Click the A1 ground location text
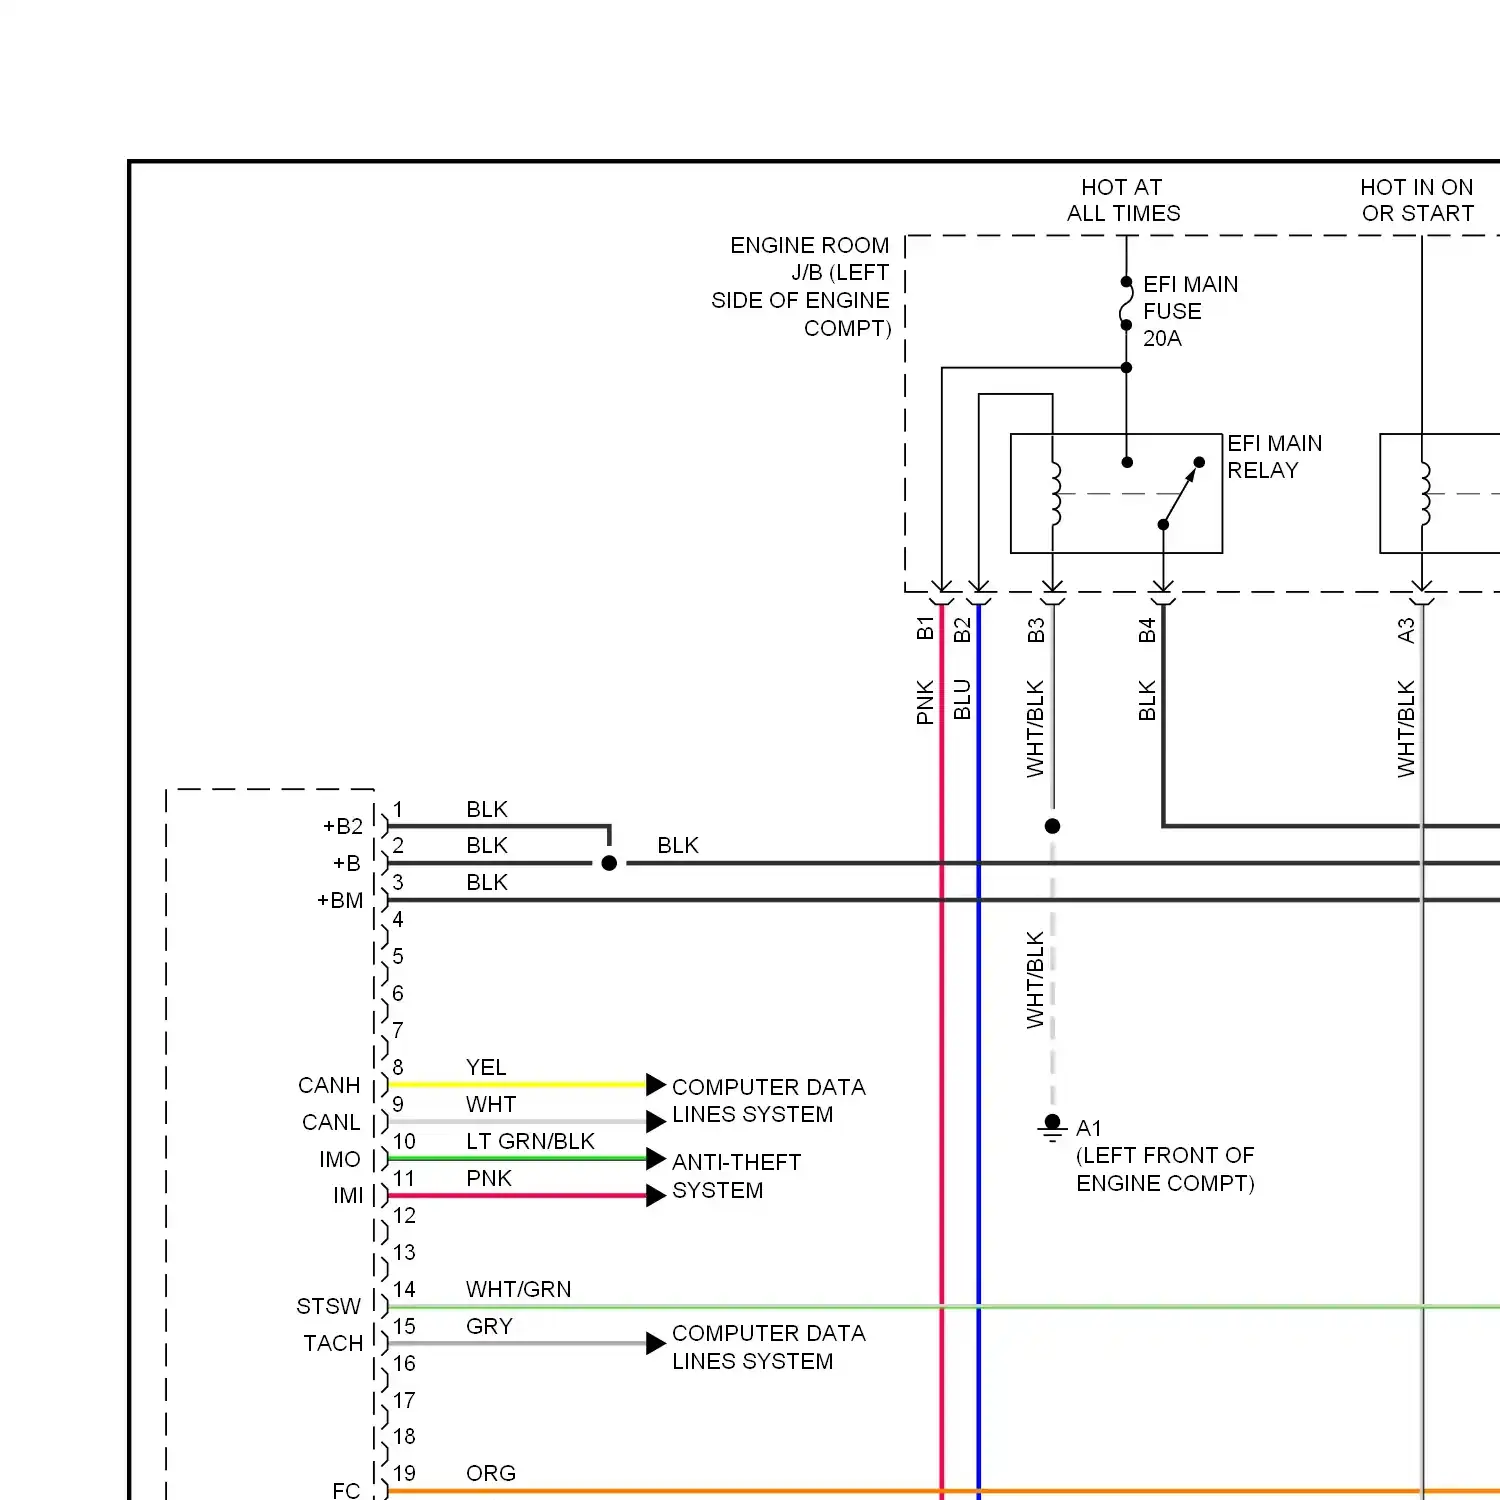Screen dimensions: 1500x1500 (x=1165, y=1156)
